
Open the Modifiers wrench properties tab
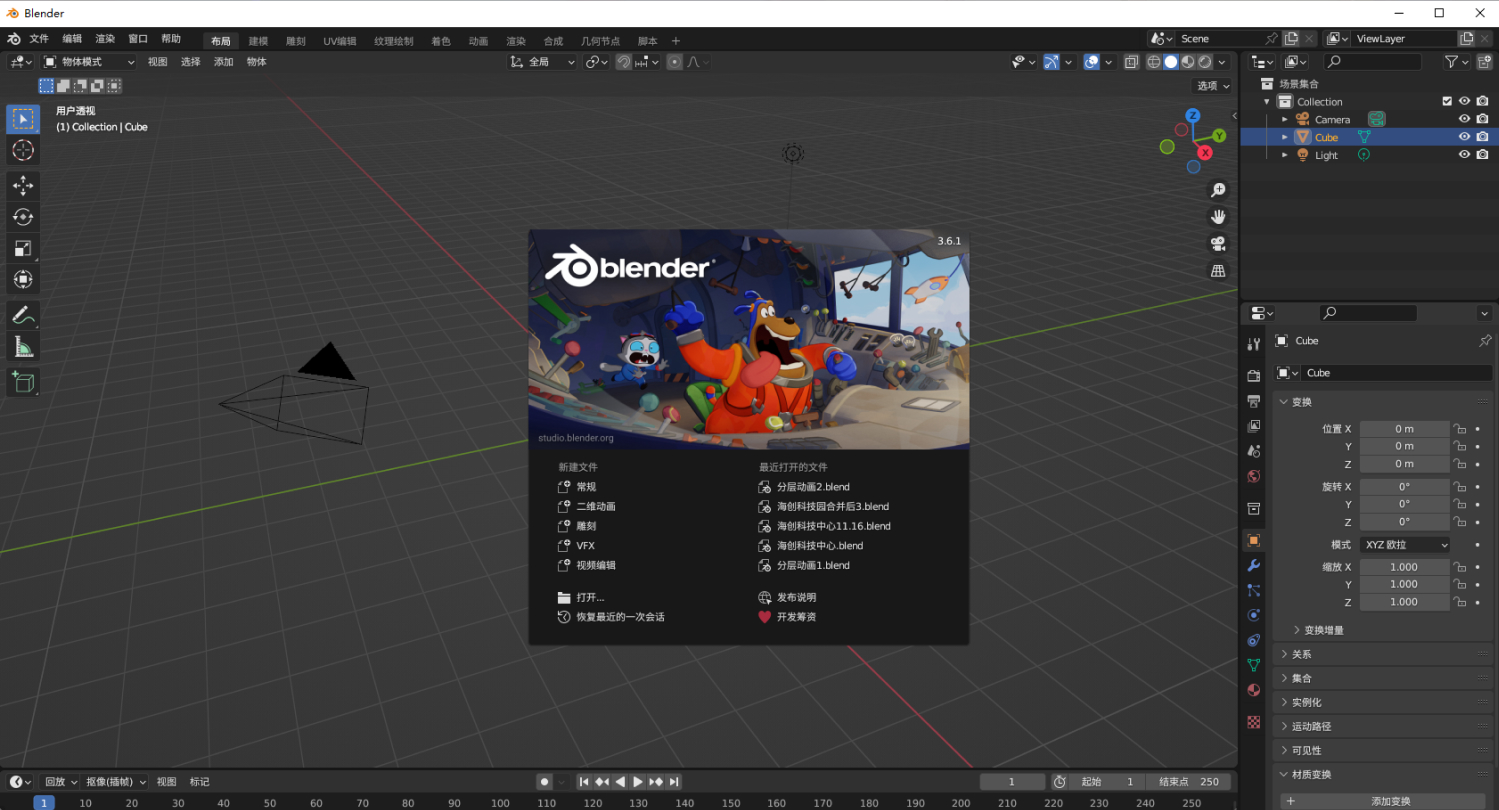pyautogui.click(x=1254, y=565)
